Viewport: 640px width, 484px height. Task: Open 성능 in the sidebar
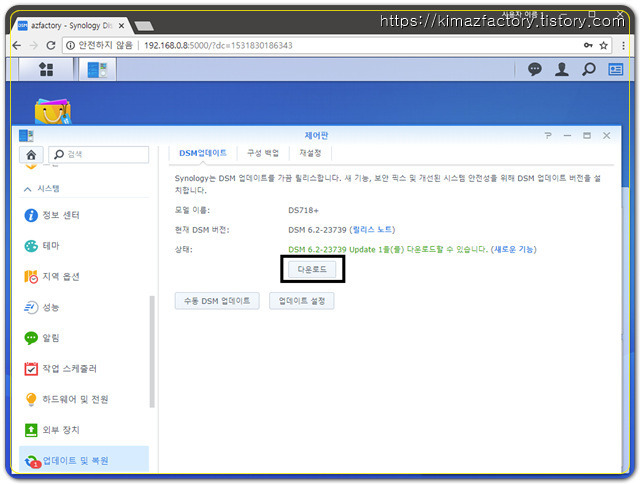[x=84, y=307]
